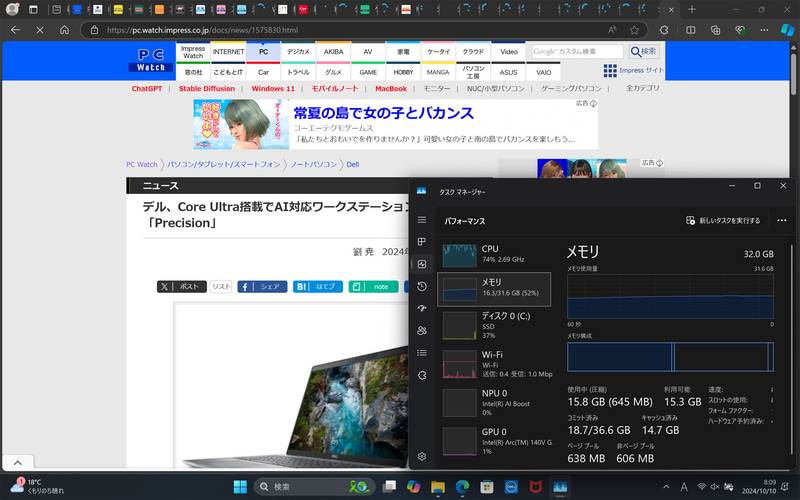This screenshot has height=500, width=800.
Task: Click PC Watch site logo
Action: 151,60
